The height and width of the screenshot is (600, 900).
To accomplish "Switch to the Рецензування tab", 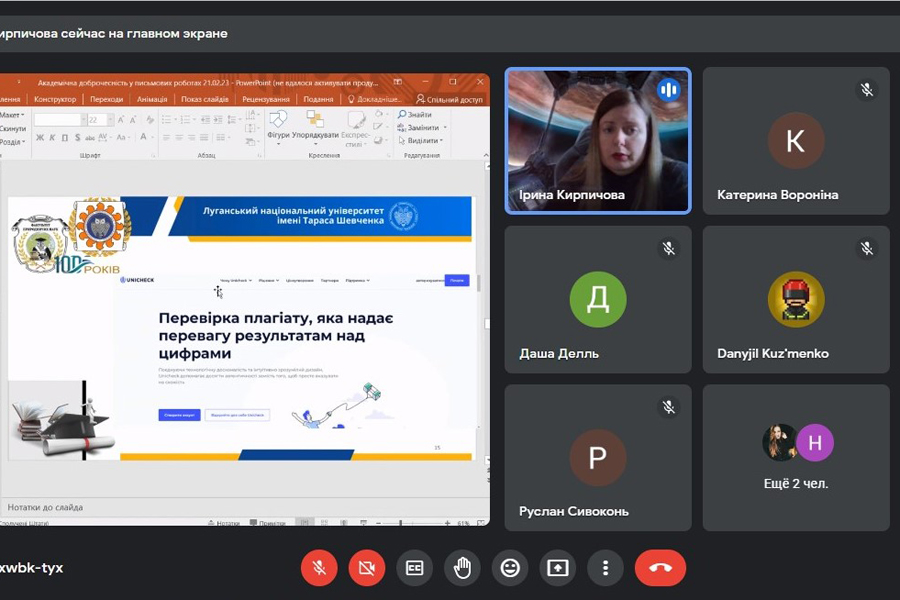I will pos(265,100).
